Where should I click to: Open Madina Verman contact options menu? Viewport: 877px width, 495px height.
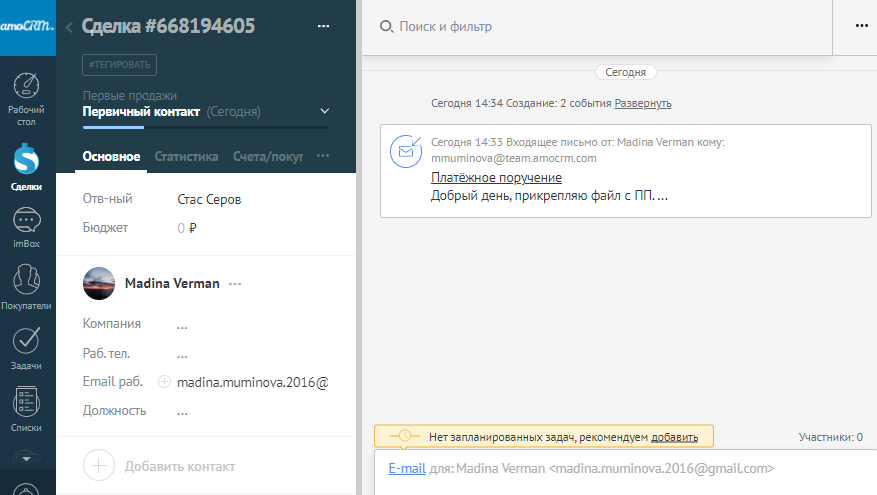[x=235, y=284]
